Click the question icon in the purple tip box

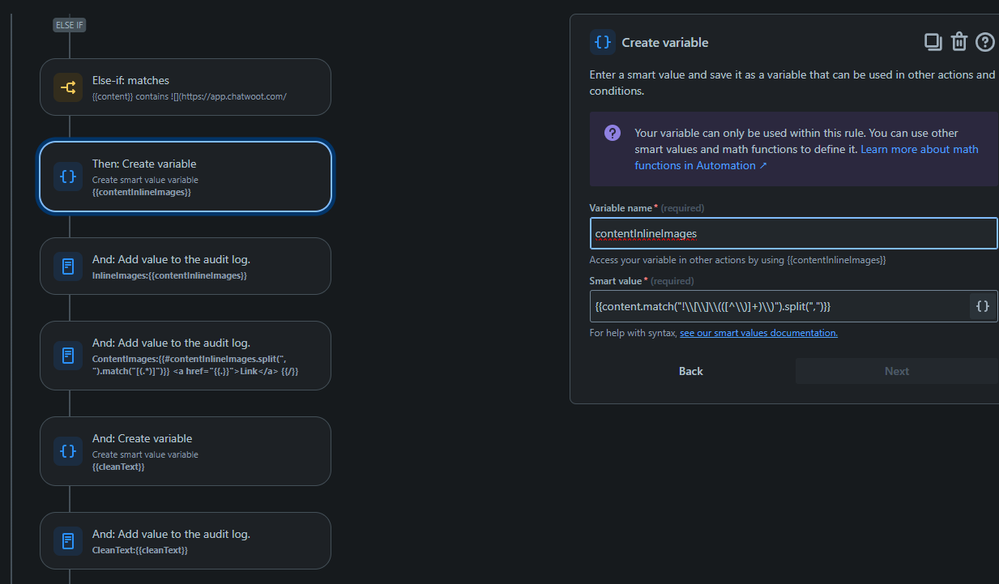(x=613, y=133)
